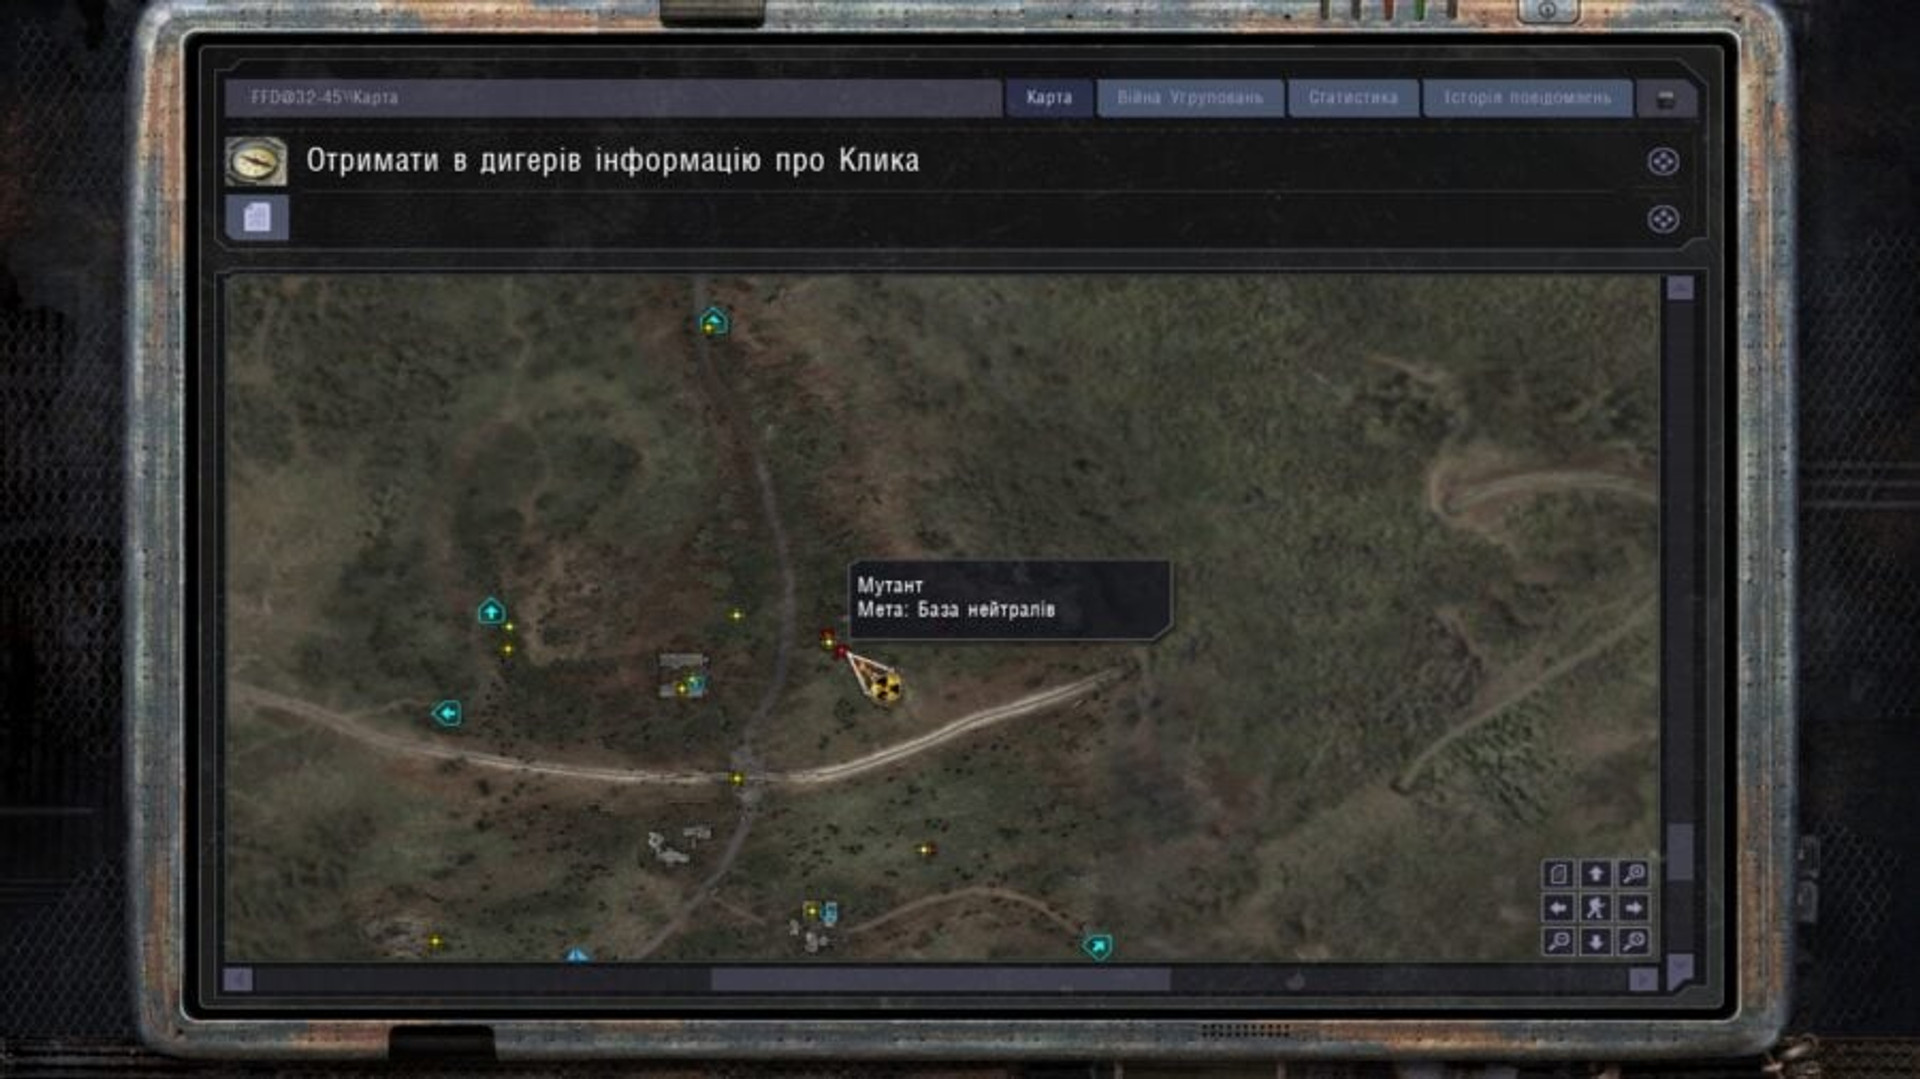Click the cyan left-arrow exit marker
1920x1079 pixels.
point(447,713)
